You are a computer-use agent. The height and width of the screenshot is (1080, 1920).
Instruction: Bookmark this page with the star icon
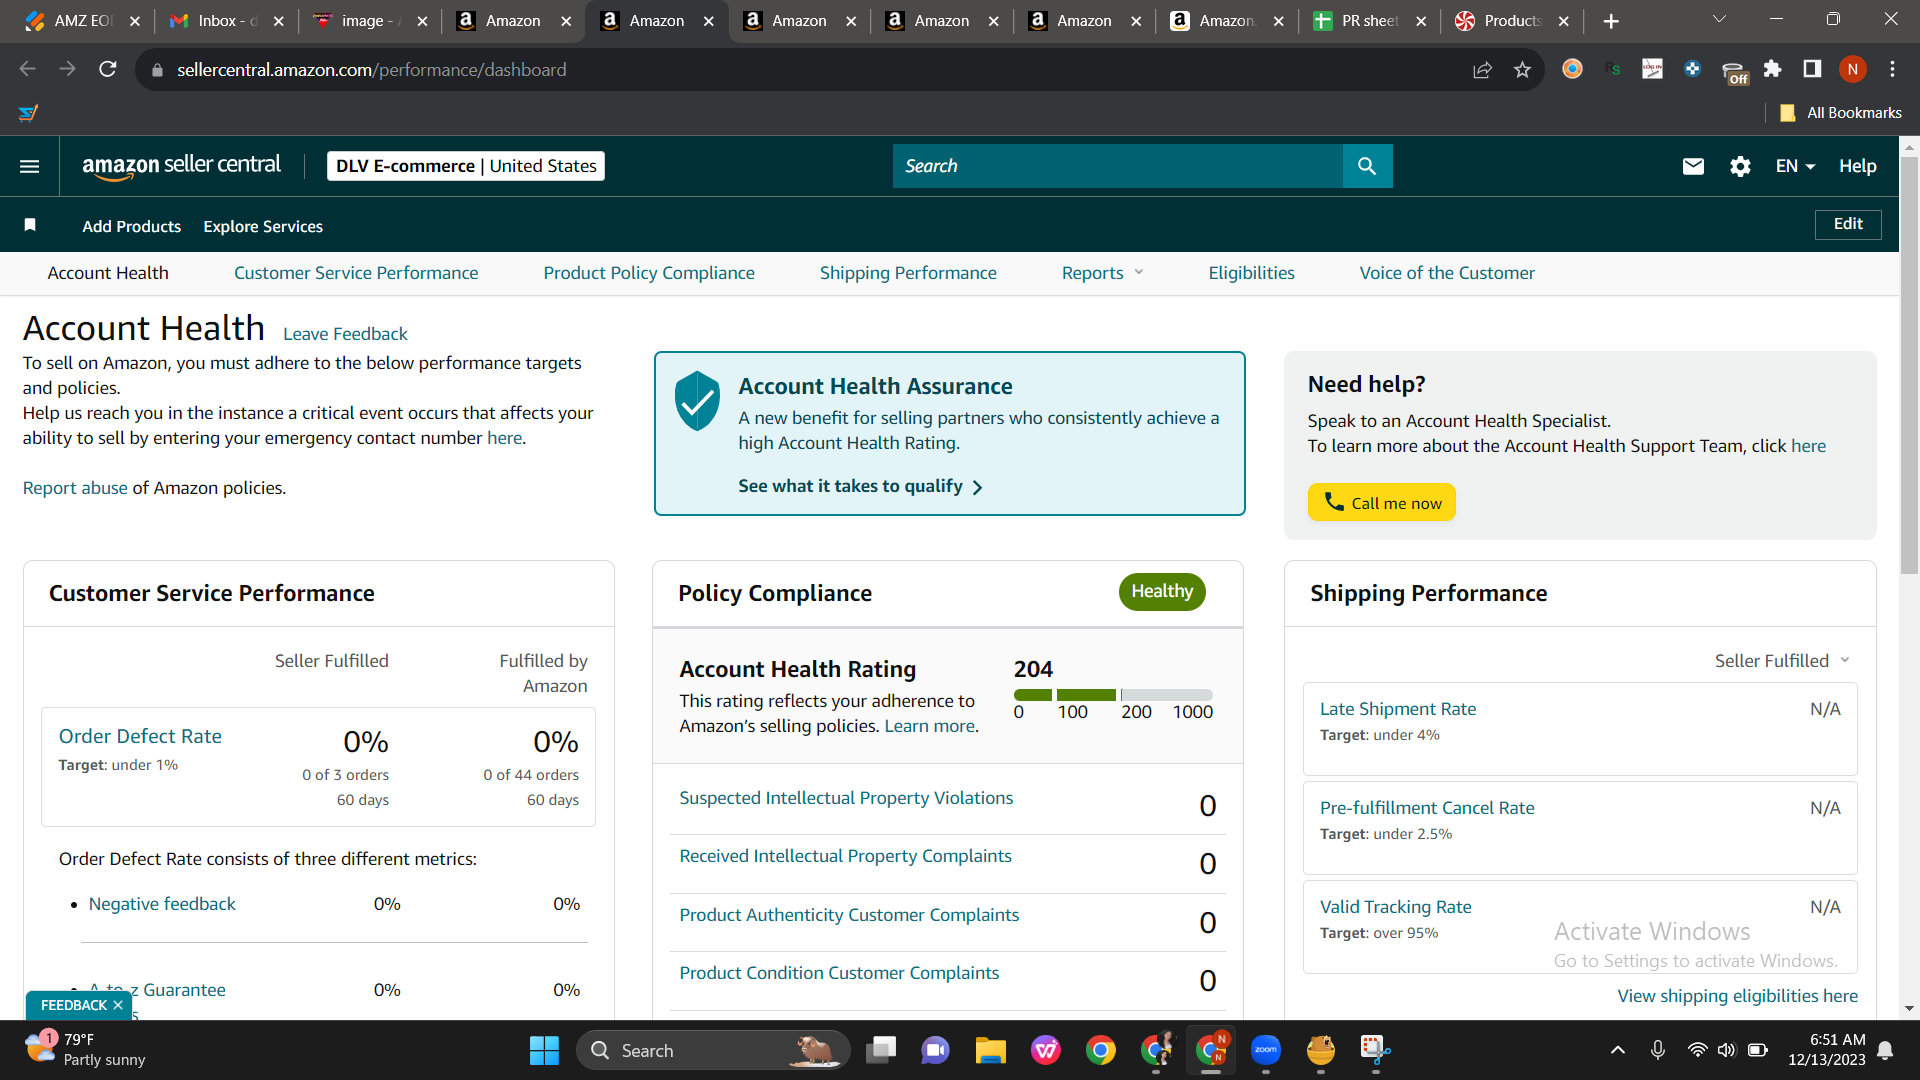pyautogui.click(x=1522, y=69)
